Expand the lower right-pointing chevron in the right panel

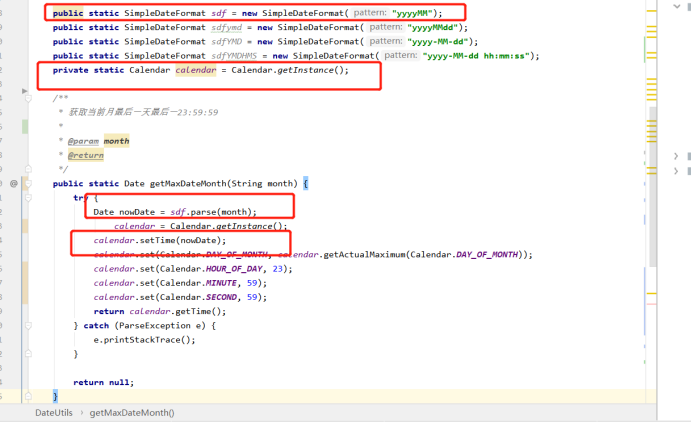(676, 171)
